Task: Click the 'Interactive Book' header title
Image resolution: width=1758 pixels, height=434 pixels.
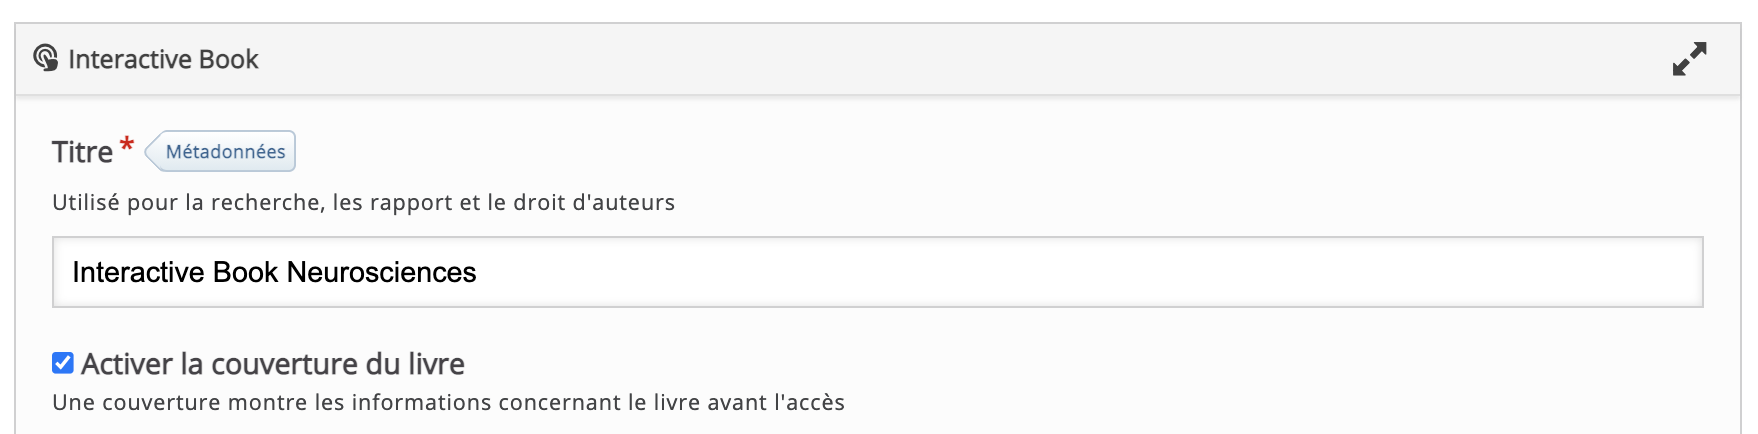Action: pos(163,60)
